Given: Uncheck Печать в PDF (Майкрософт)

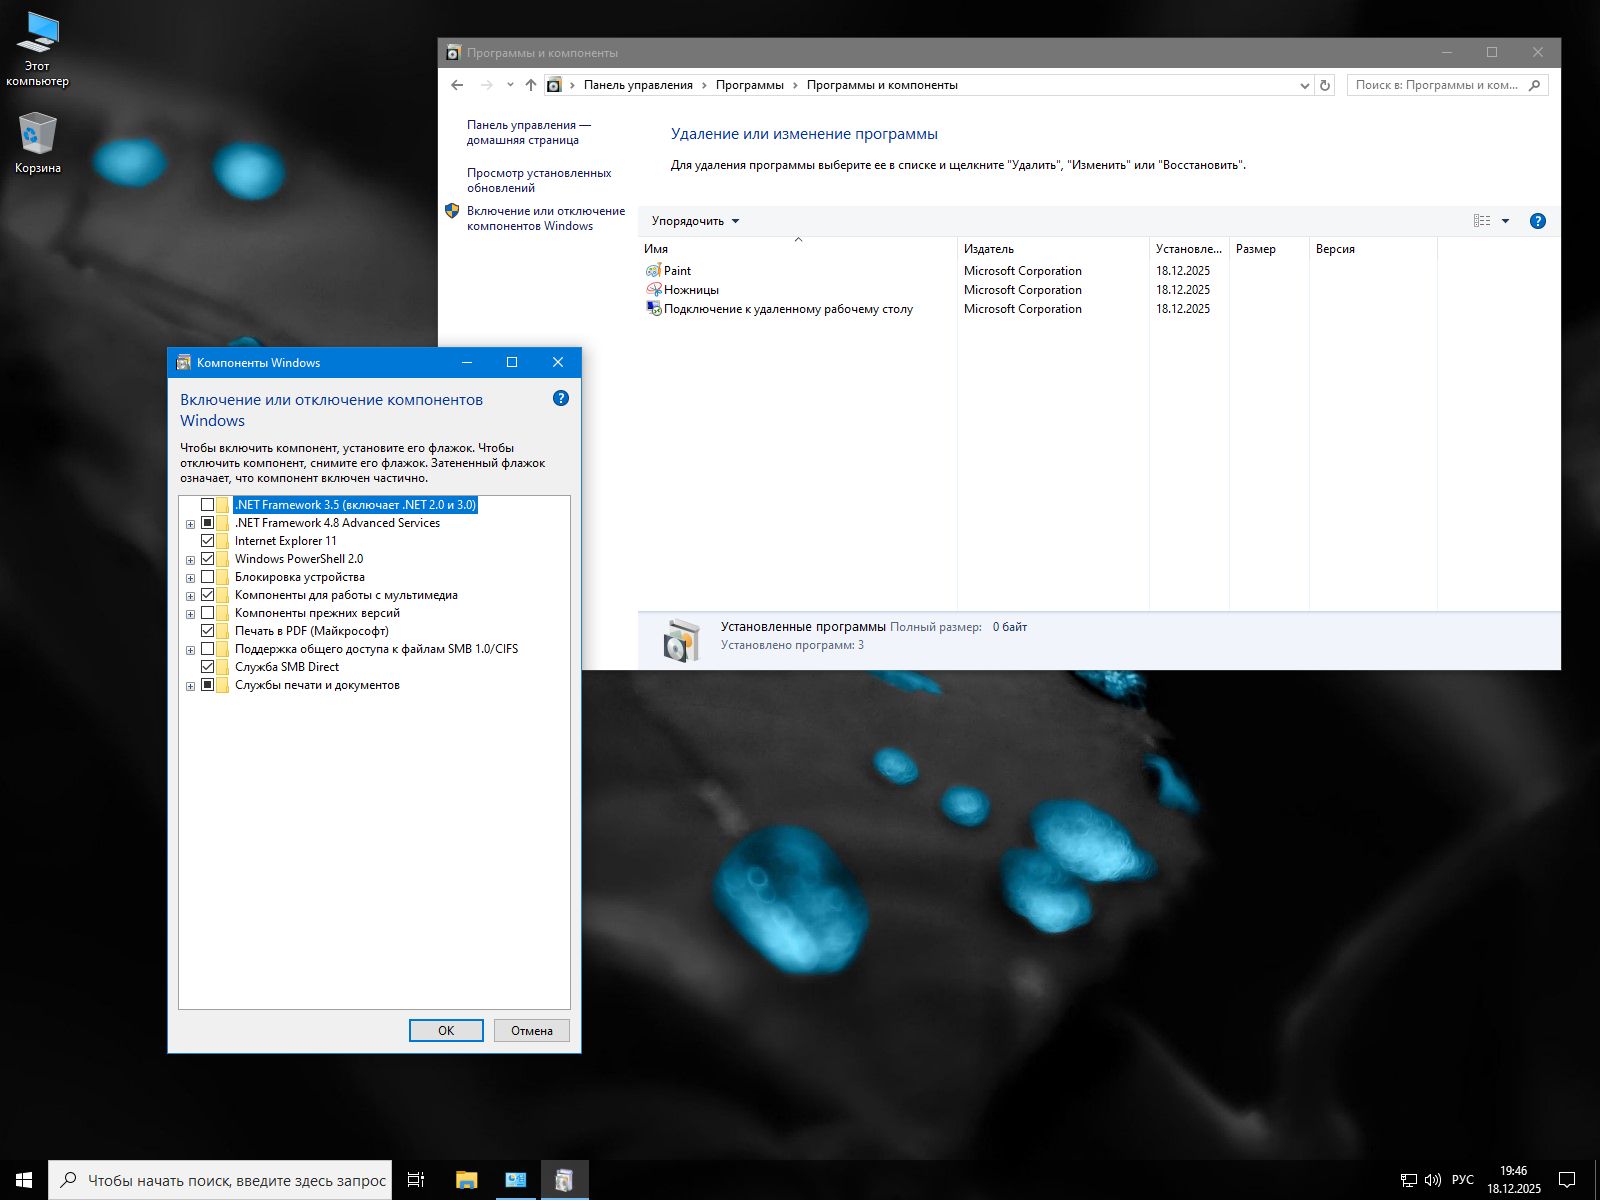Looking at the screenshot, I should [208, 630].
